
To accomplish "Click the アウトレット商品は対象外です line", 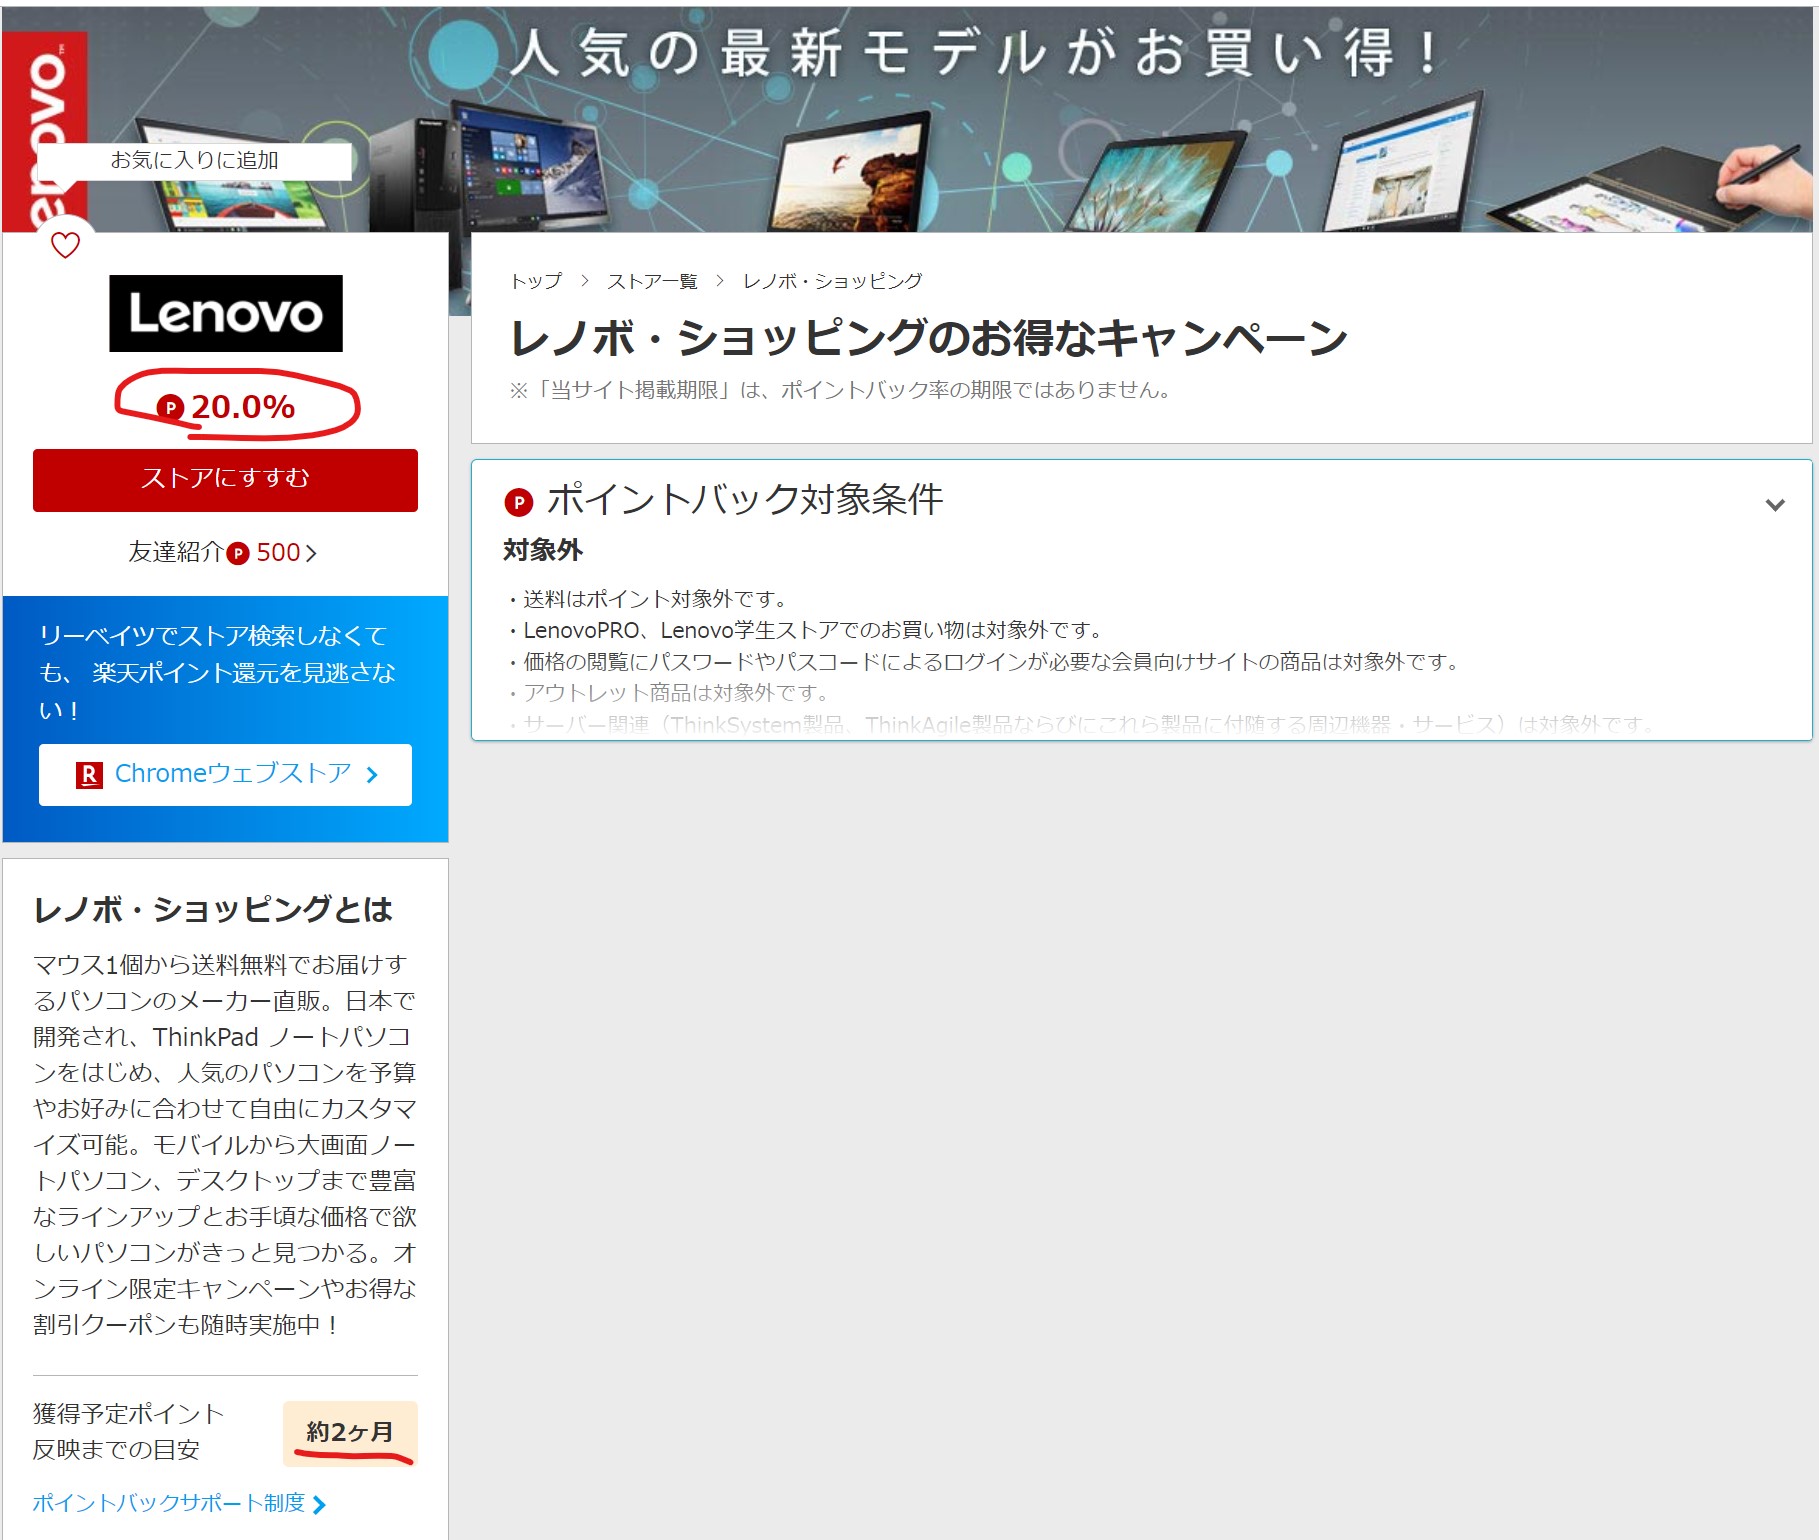I will click(x=669, y=692).
